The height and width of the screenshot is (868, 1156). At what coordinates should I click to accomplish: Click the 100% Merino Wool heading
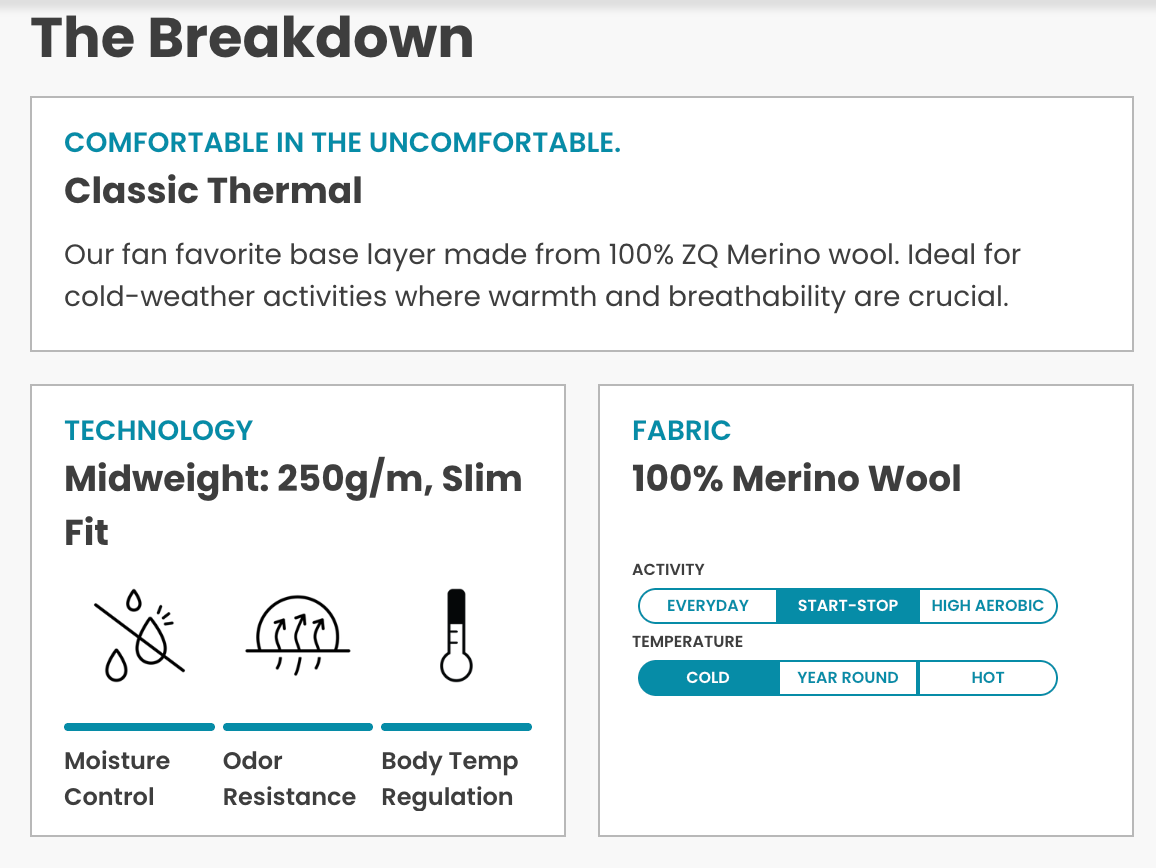click(x=796, y=479)
